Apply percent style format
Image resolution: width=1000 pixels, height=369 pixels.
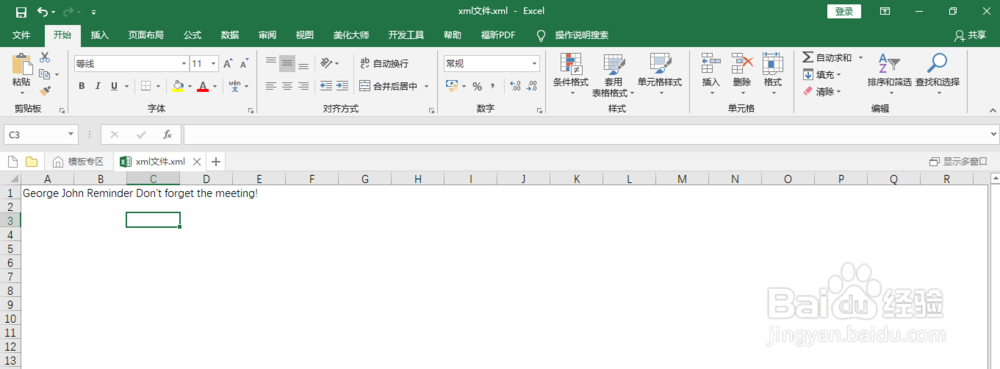tap(477, 86)
